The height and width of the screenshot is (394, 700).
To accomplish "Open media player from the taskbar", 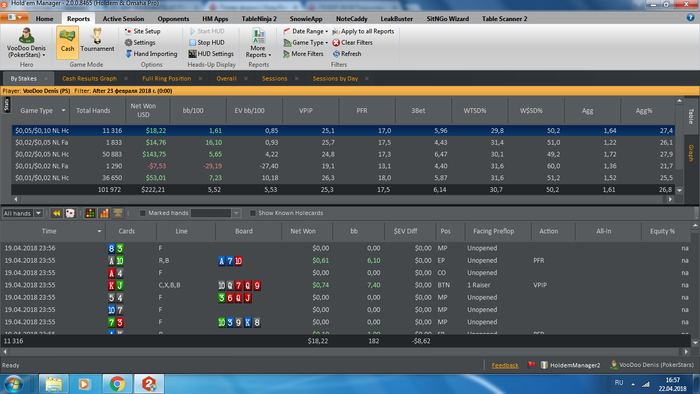I will pyautogui.click(x=84, y=384).
